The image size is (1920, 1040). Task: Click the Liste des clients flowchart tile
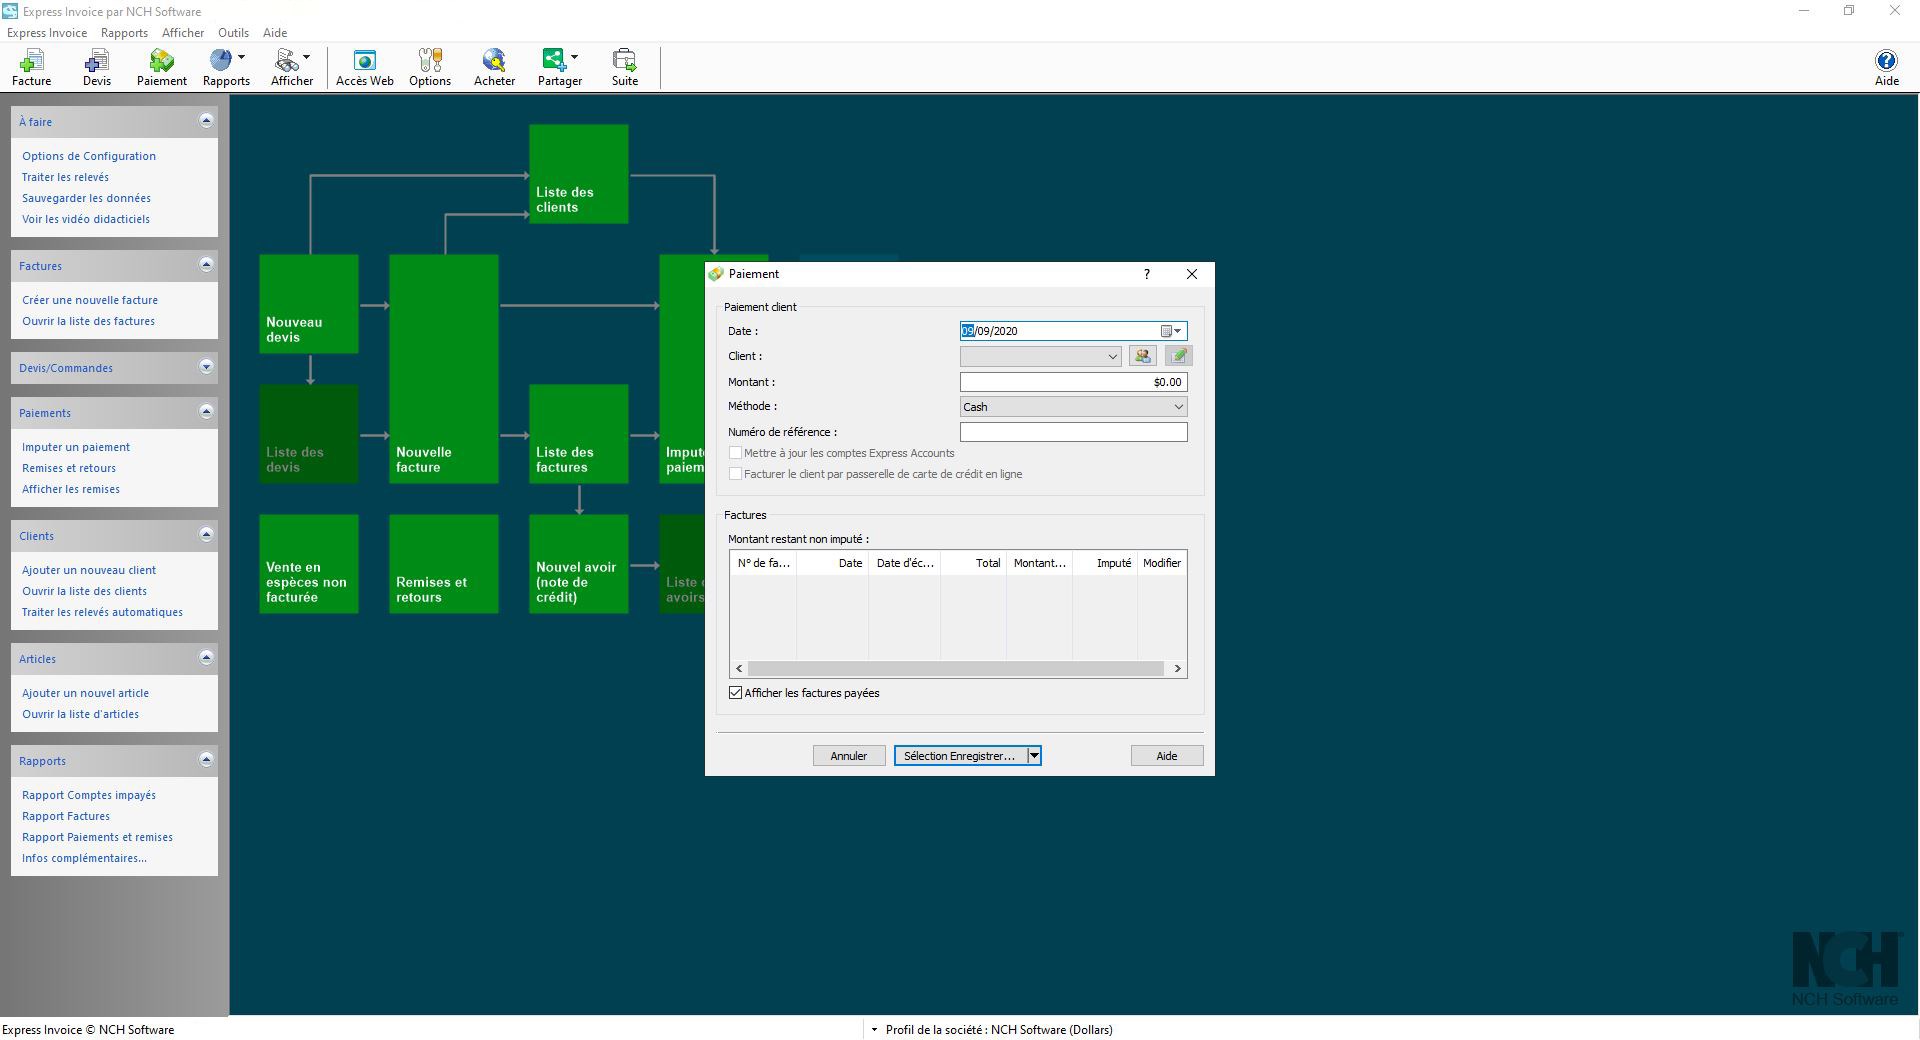579,174
